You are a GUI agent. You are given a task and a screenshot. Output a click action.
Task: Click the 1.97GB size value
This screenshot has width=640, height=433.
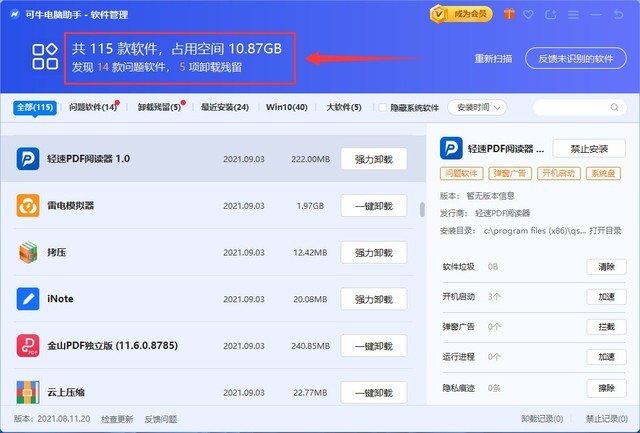coord(310,206)
